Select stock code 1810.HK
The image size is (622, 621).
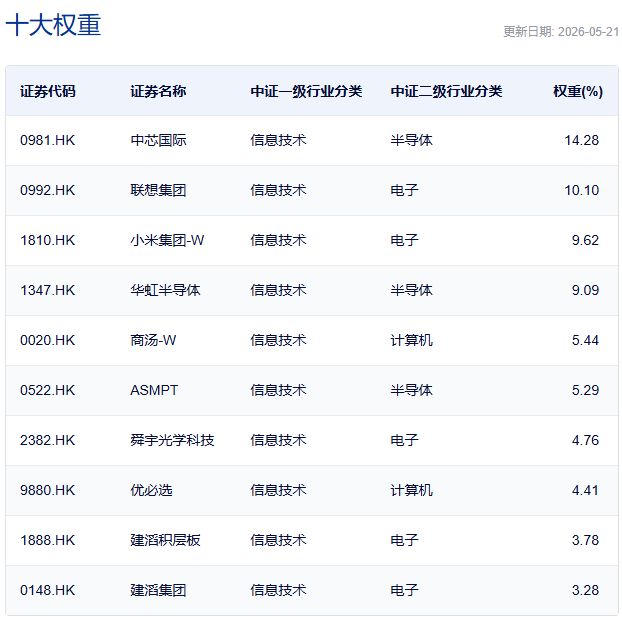48,240
